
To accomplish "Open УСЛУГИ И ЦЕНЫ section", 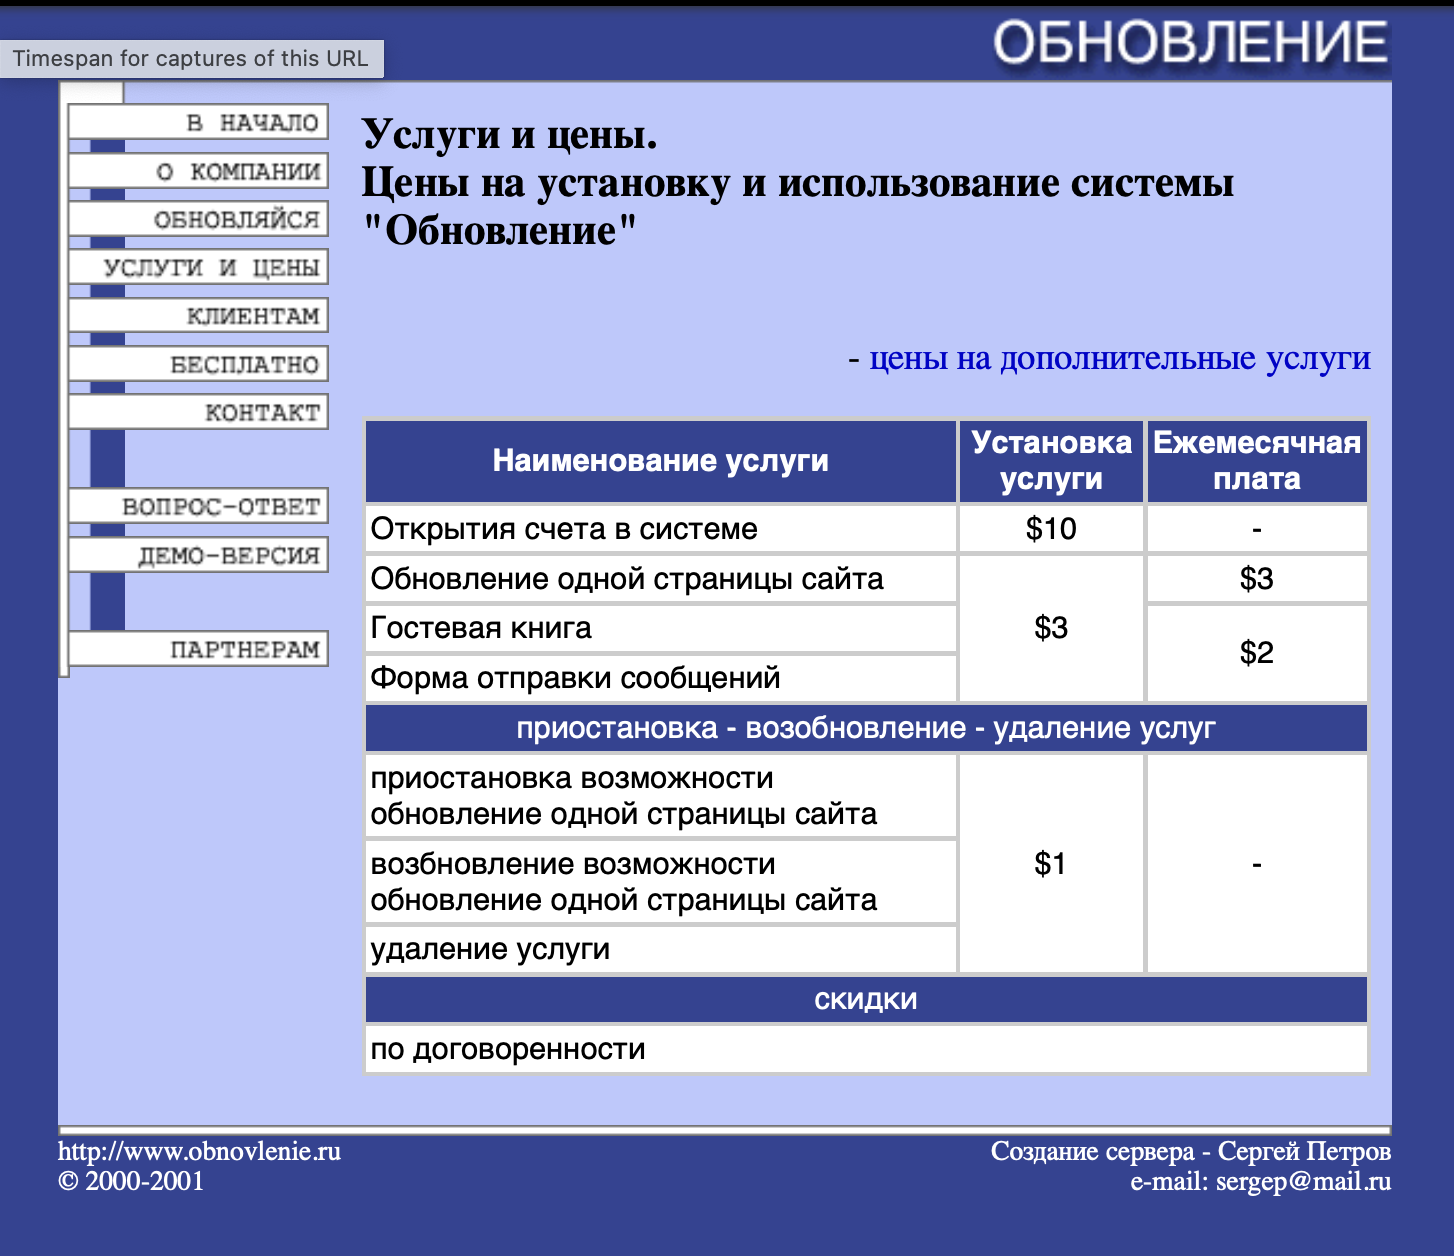I will coord(198,267).
